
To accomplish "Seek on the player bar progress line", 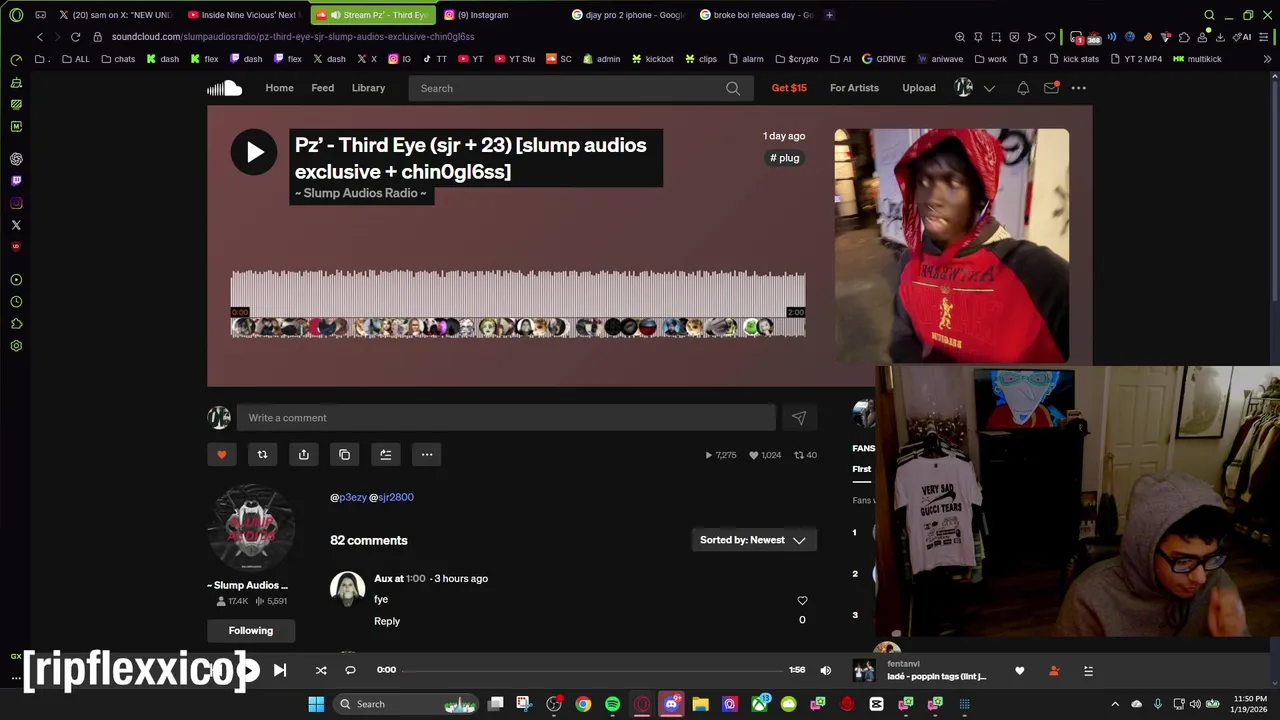I will (x=593, y=670).
